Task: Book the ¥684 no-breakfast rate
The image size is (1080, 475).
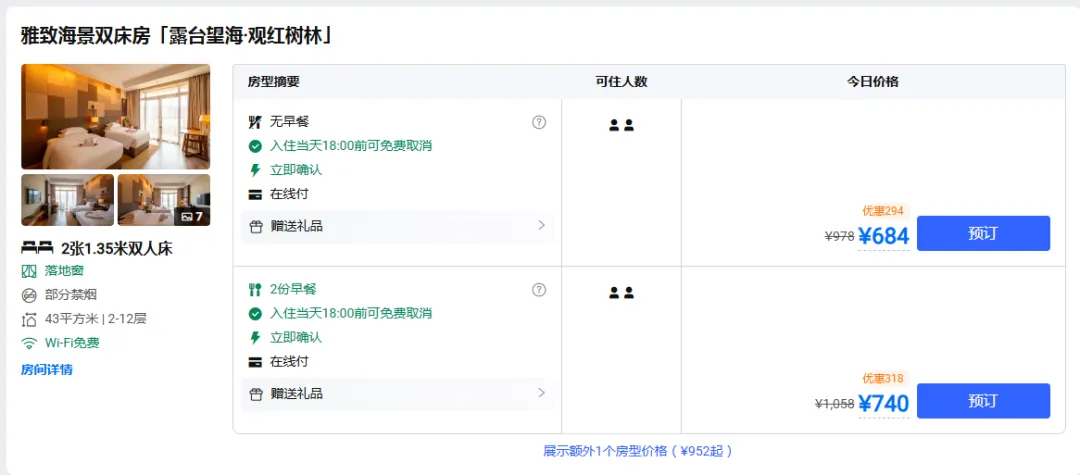Action: click(x=983, y=233)
